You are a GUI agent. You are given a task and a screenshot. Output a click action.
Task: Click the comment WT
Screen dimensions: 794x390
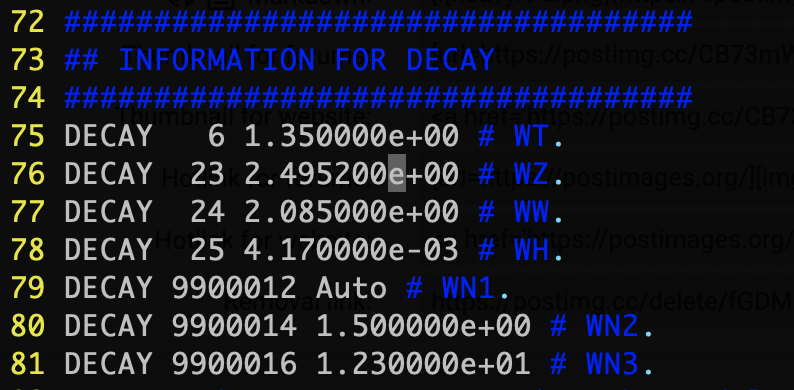[x=532, y=135]
